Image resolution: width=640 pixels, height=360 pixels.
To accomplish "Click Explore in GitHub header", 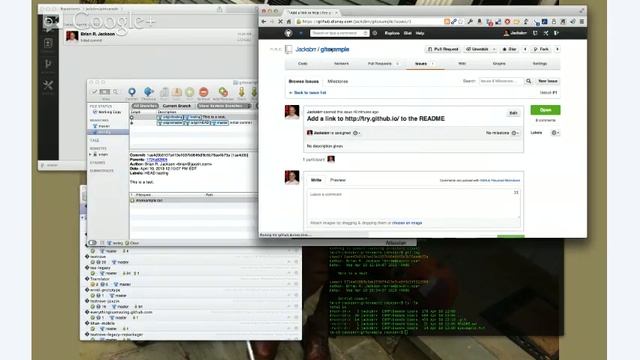I will (392, 33).
